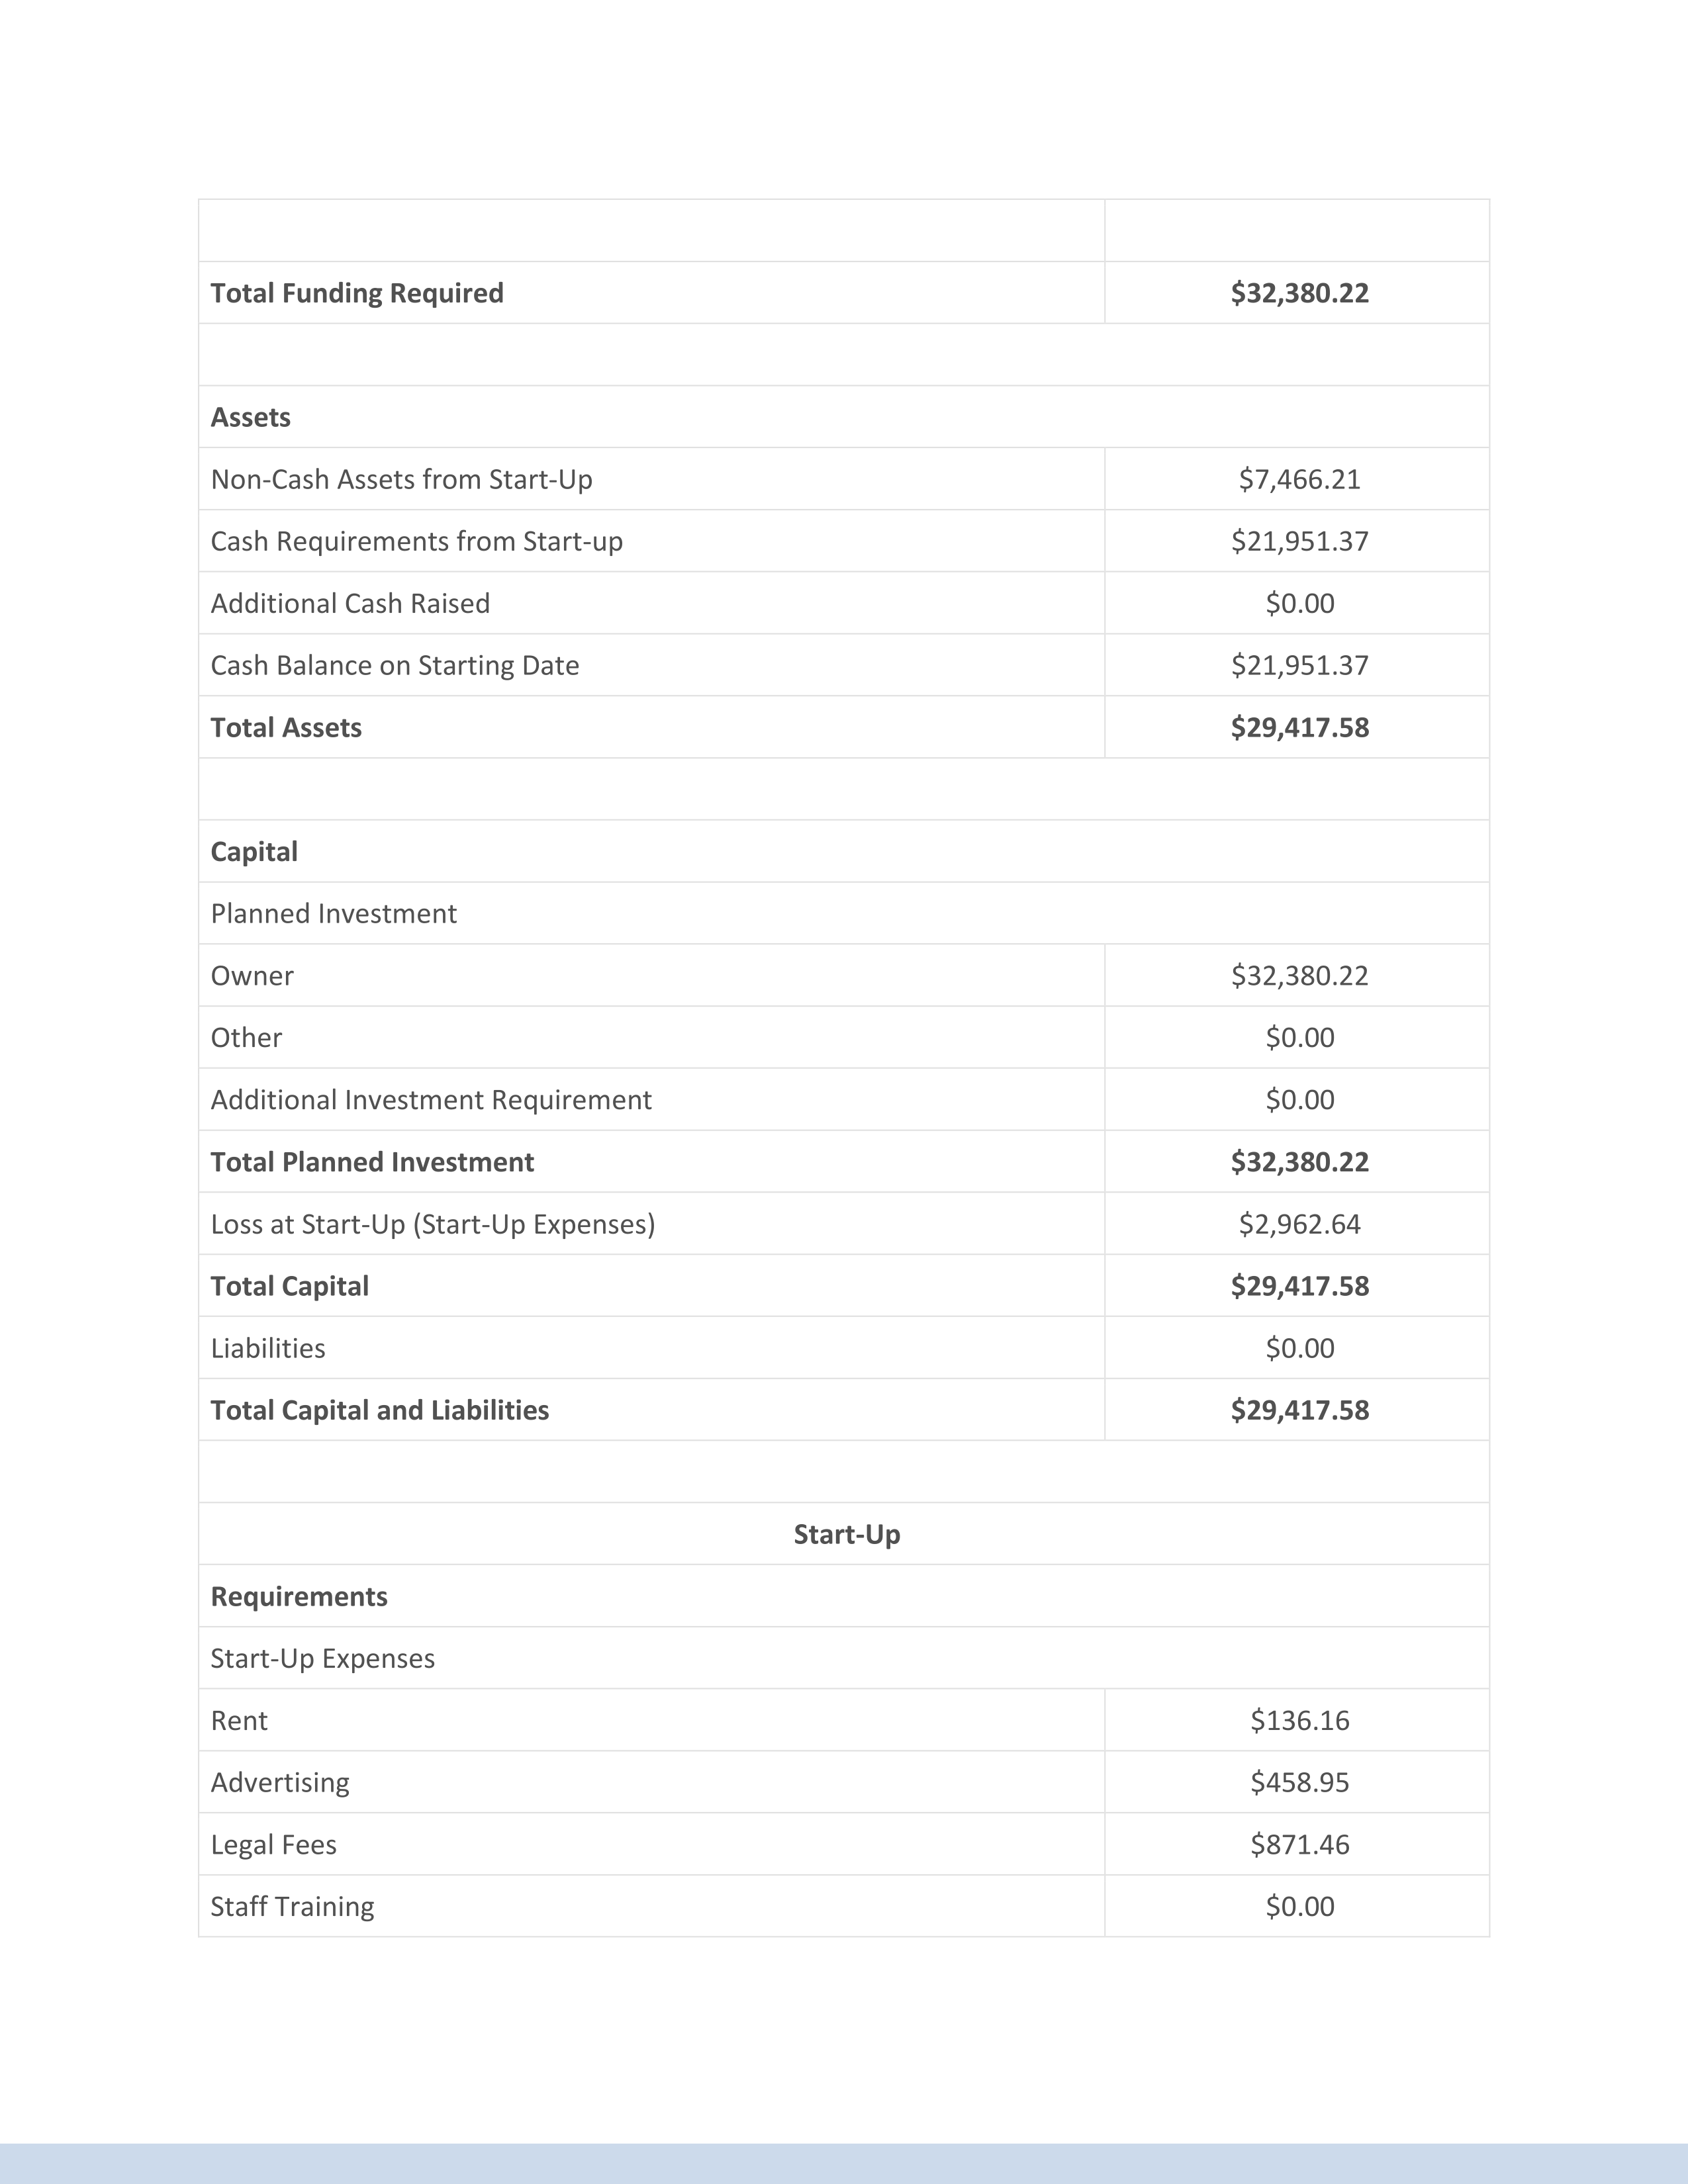The width and height of the screenshot is (1688, 2184).
Task: Select the centered Start-Up heading
Action: pyautogui.click(x=846, y=1534)
